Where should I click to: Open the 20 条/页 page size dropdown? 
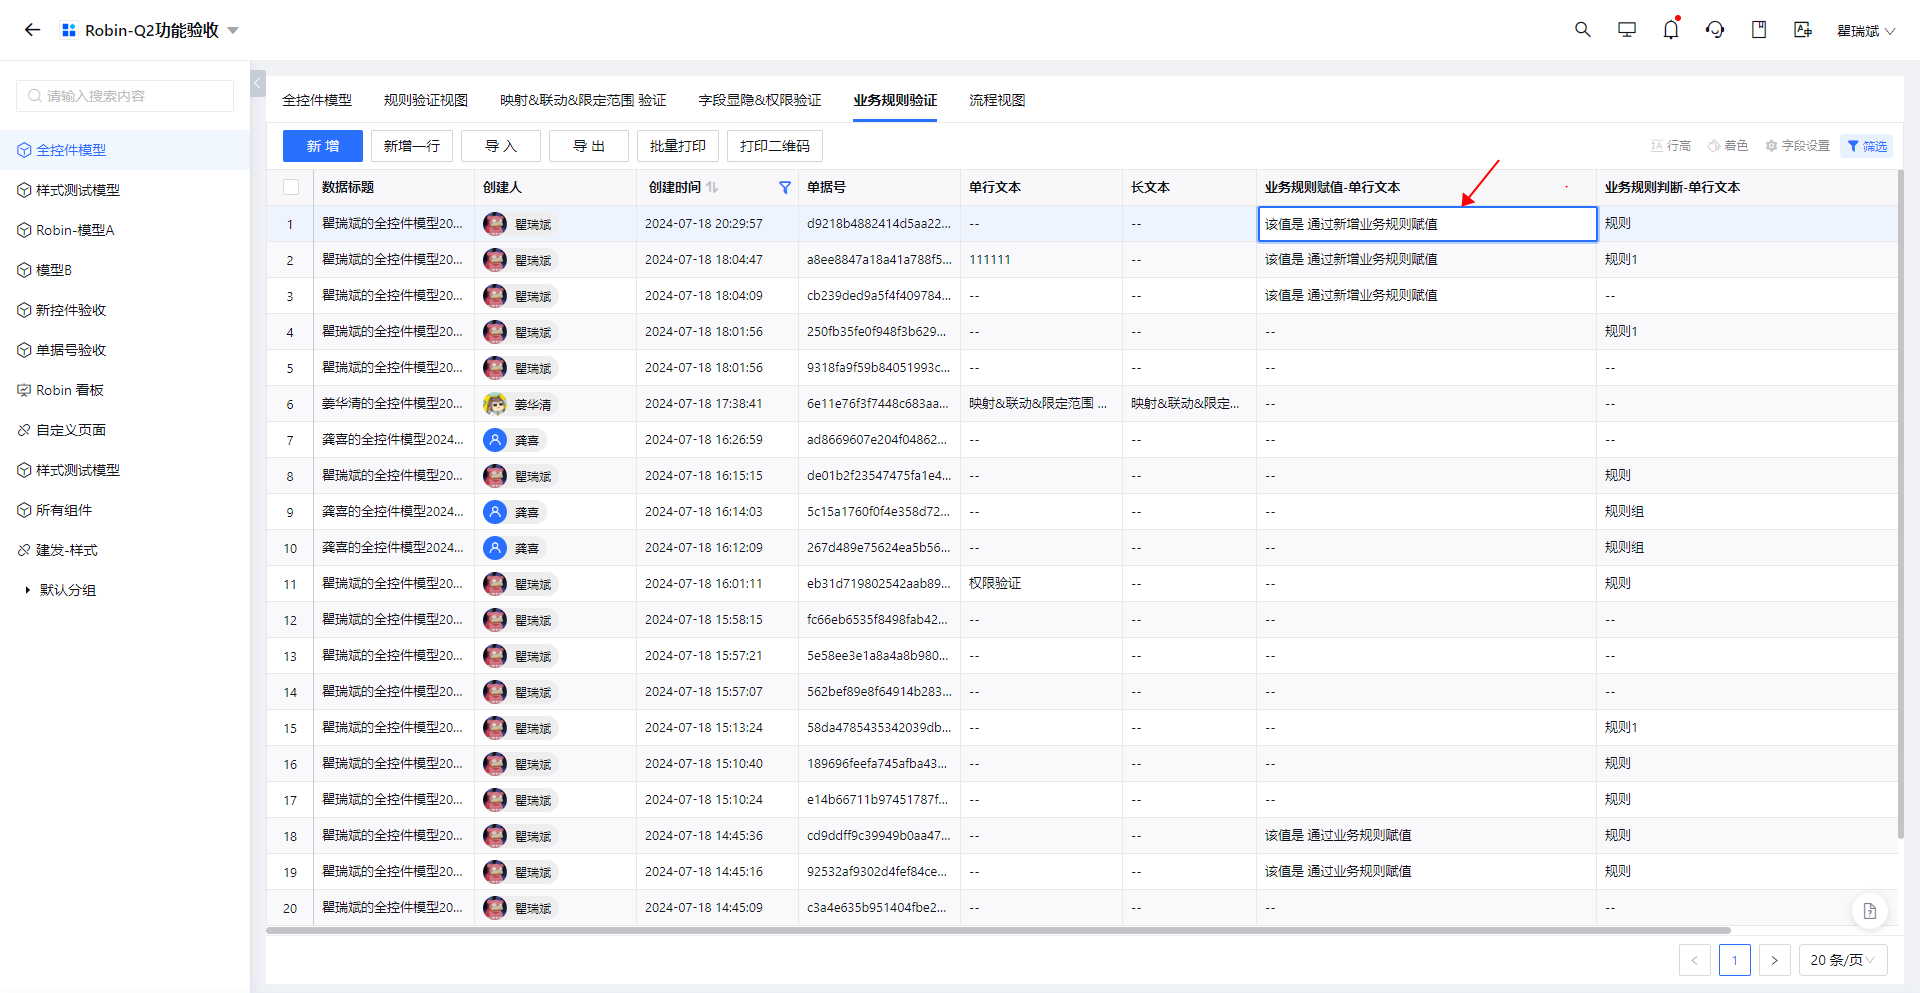coord(1843,960)
